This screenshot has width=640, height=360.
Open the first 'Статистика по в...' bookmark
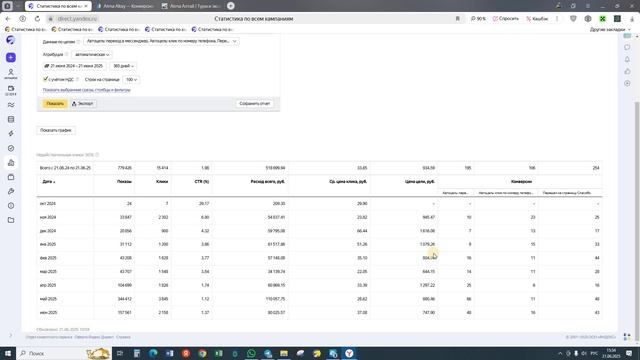coord(26,29)
